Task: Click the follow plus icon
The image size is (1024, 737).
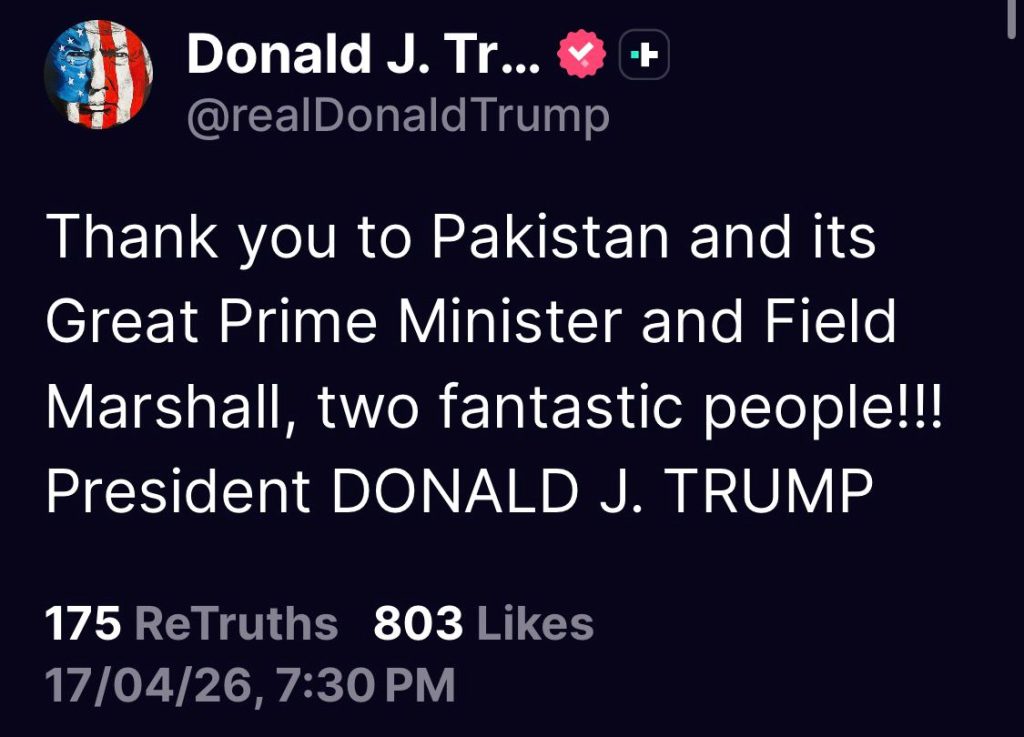Action: (x=646, y=55)
